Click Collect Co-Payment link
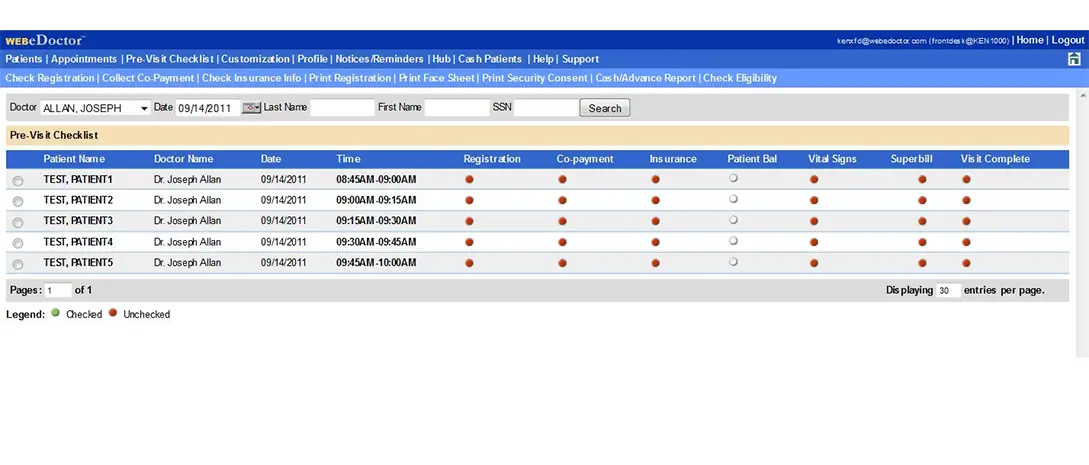Viewport: 1089px width, 465px height. (x=148, y=78)
